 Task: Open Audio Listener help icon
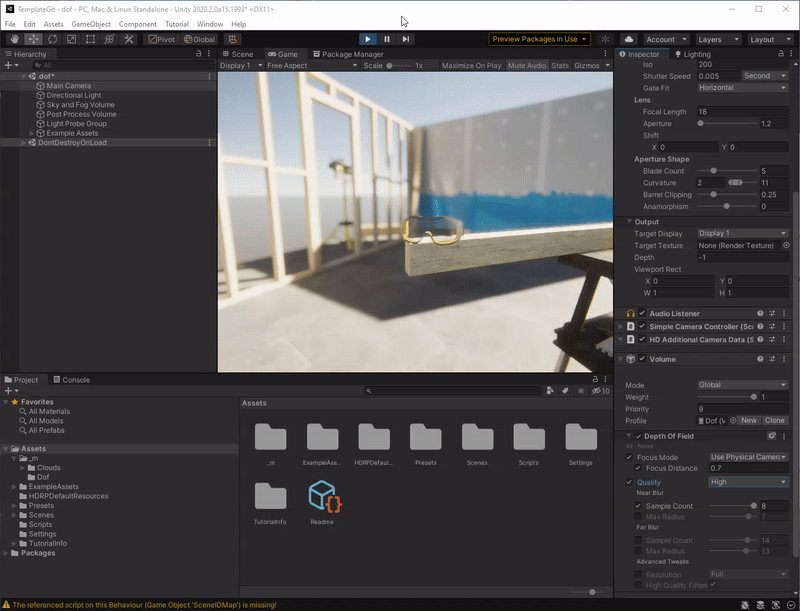760,313
